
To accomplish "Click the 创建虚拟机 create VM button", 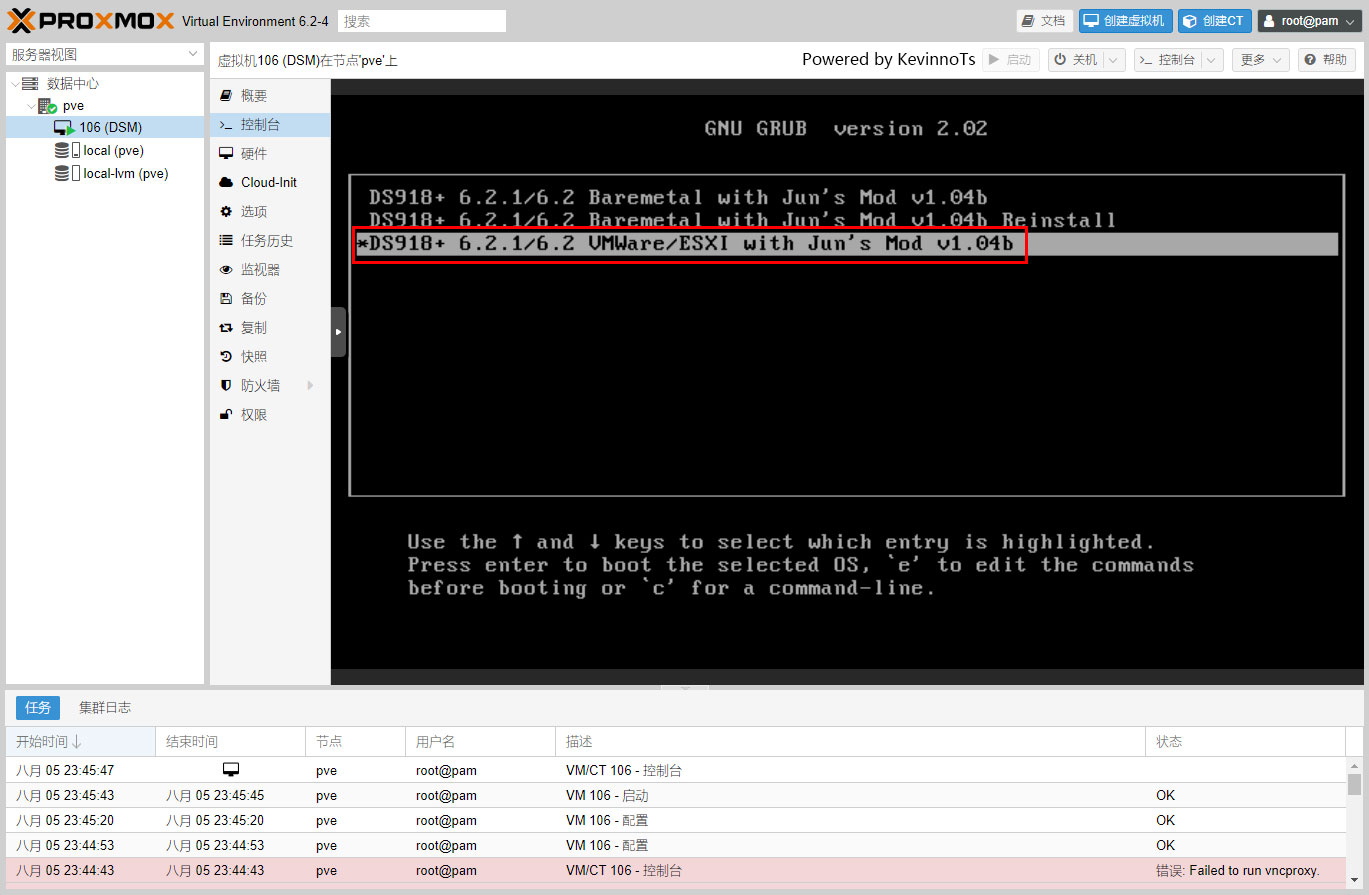I will [1125, 21].
